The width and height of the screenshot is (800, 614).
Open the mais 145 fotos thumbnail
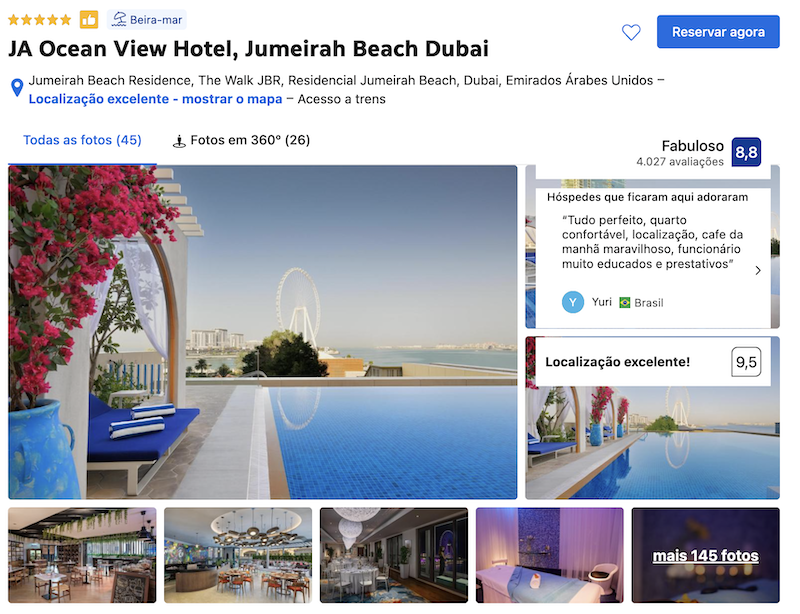pyautogui.click(x=705, y=555)
